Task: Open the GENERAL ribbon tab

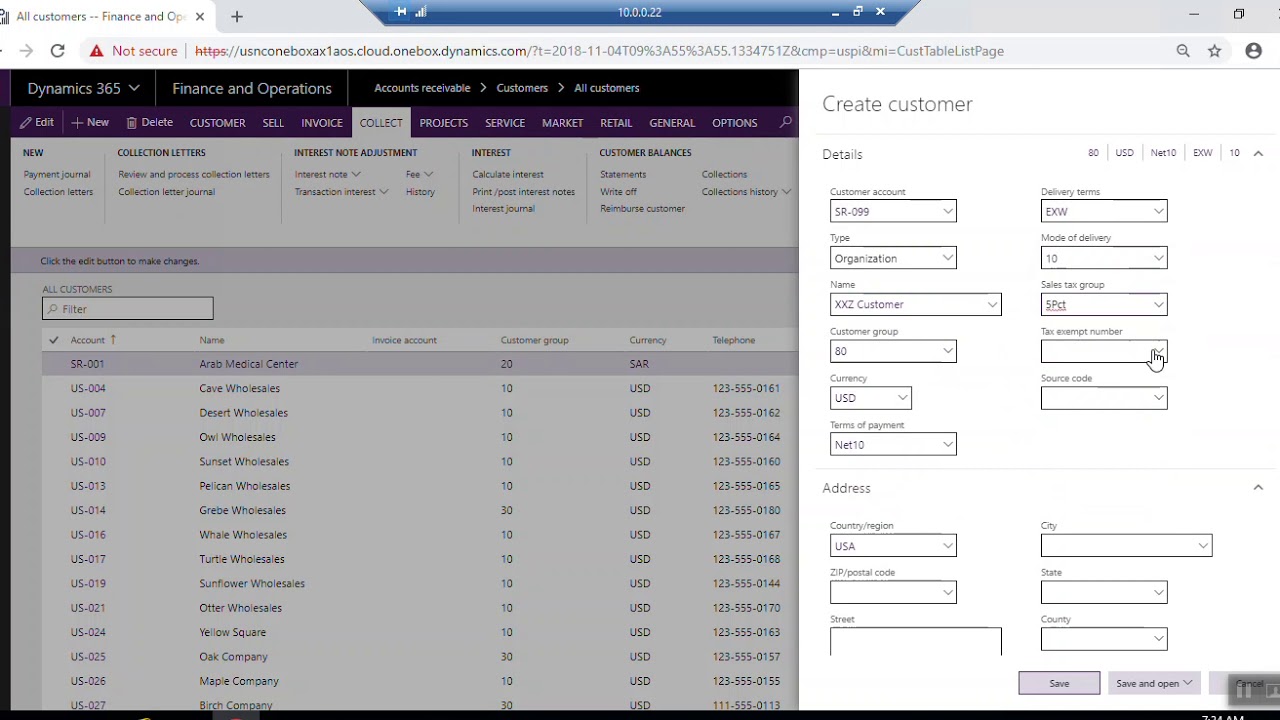Action: click(x=672, y=122)
